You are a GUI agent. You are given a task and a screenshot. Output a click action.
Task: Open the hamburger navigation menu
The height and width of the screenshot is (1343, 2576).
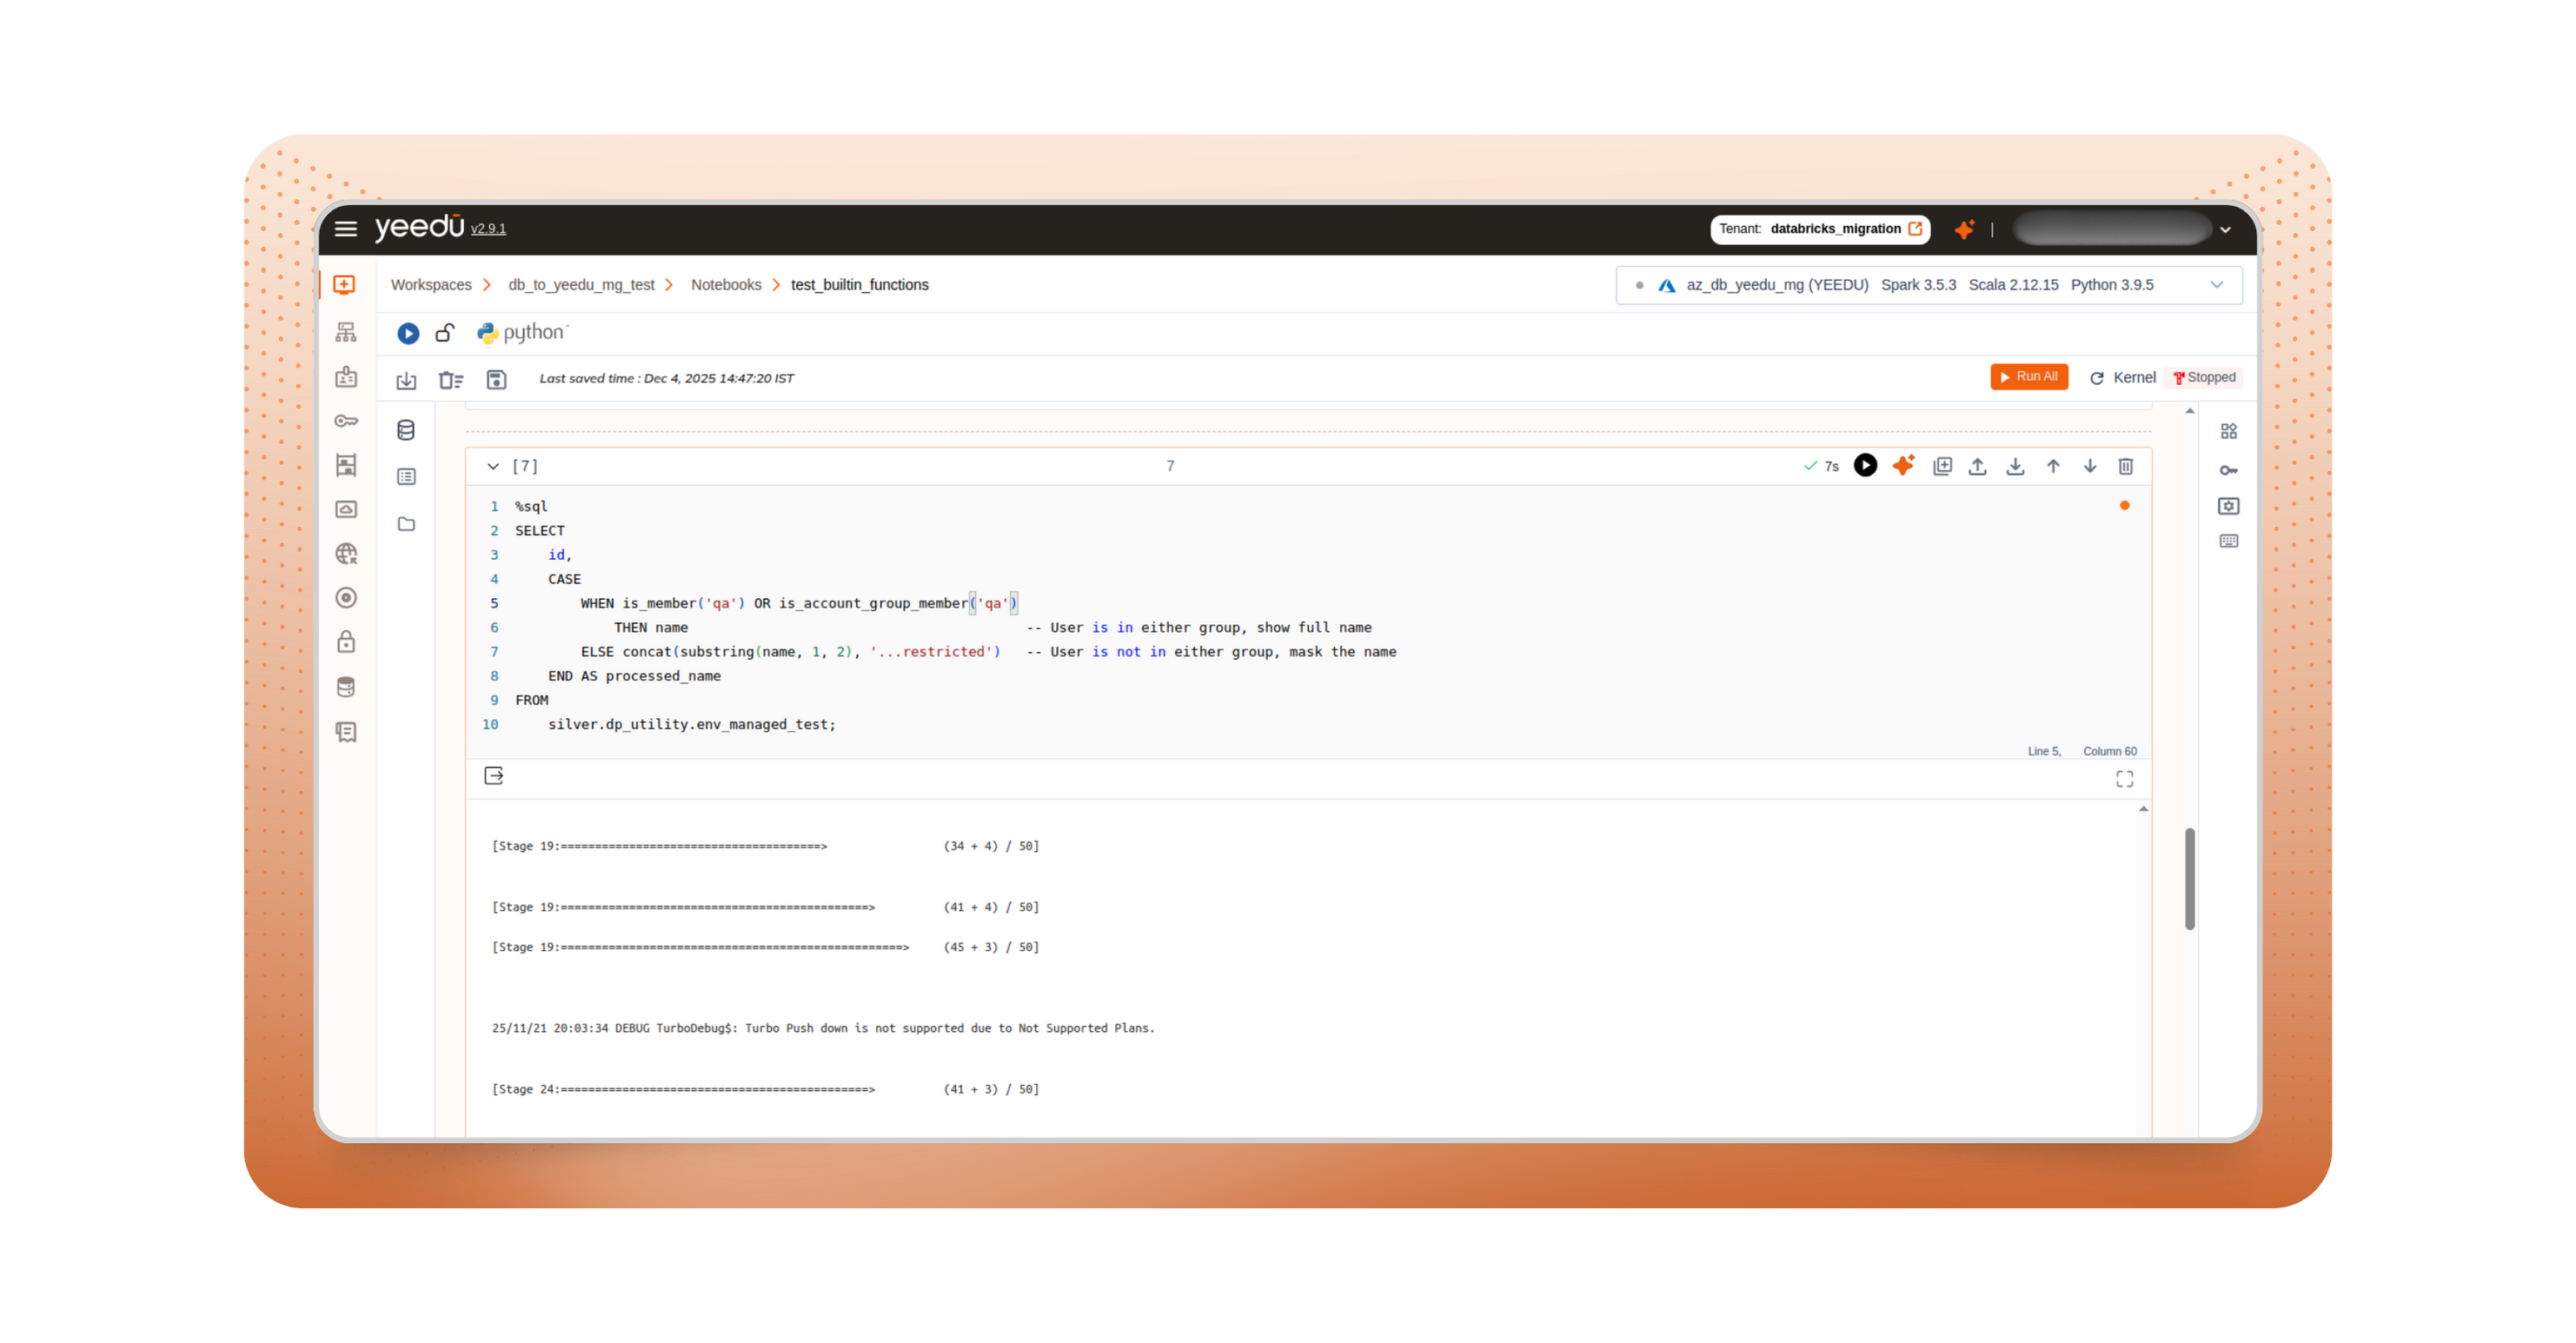point(345,228)
